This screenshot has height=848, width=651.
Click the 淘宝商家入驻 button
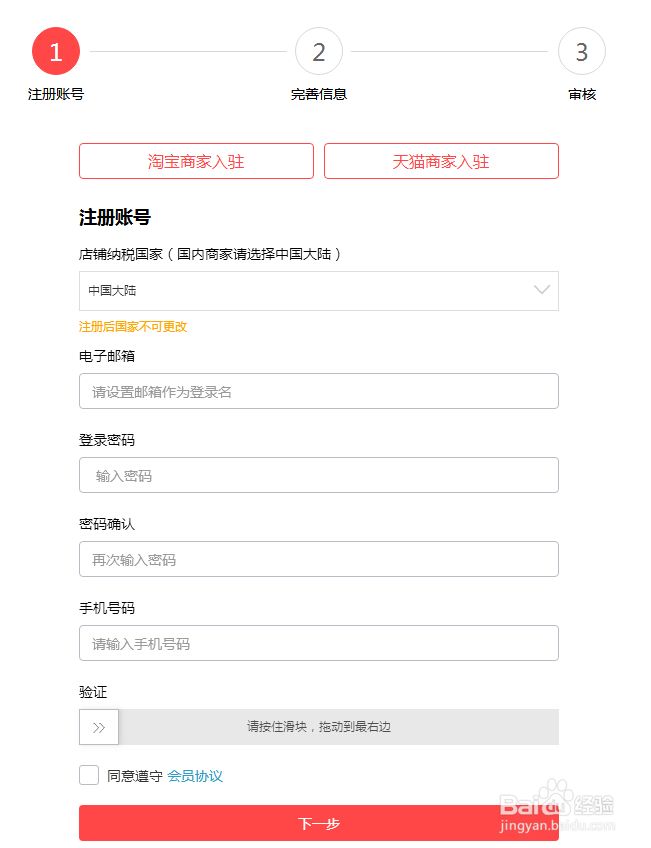[x=196, y=161]
